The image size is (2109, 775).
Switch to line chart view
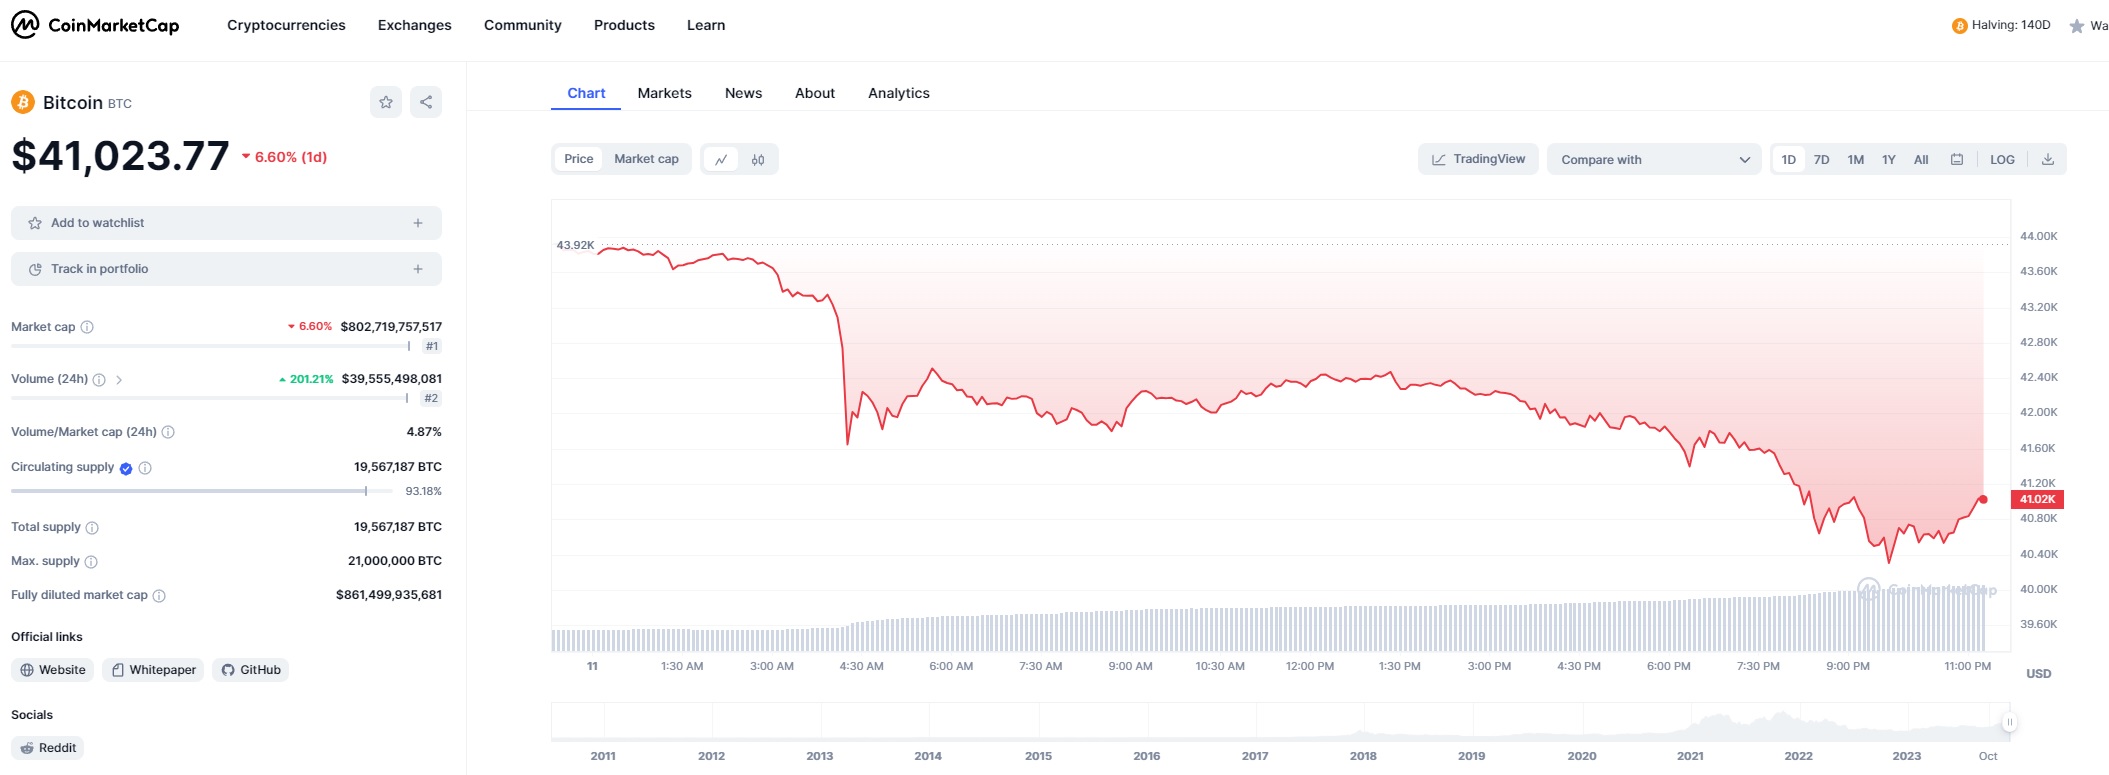pyautogui.click(x=721, y=159)
